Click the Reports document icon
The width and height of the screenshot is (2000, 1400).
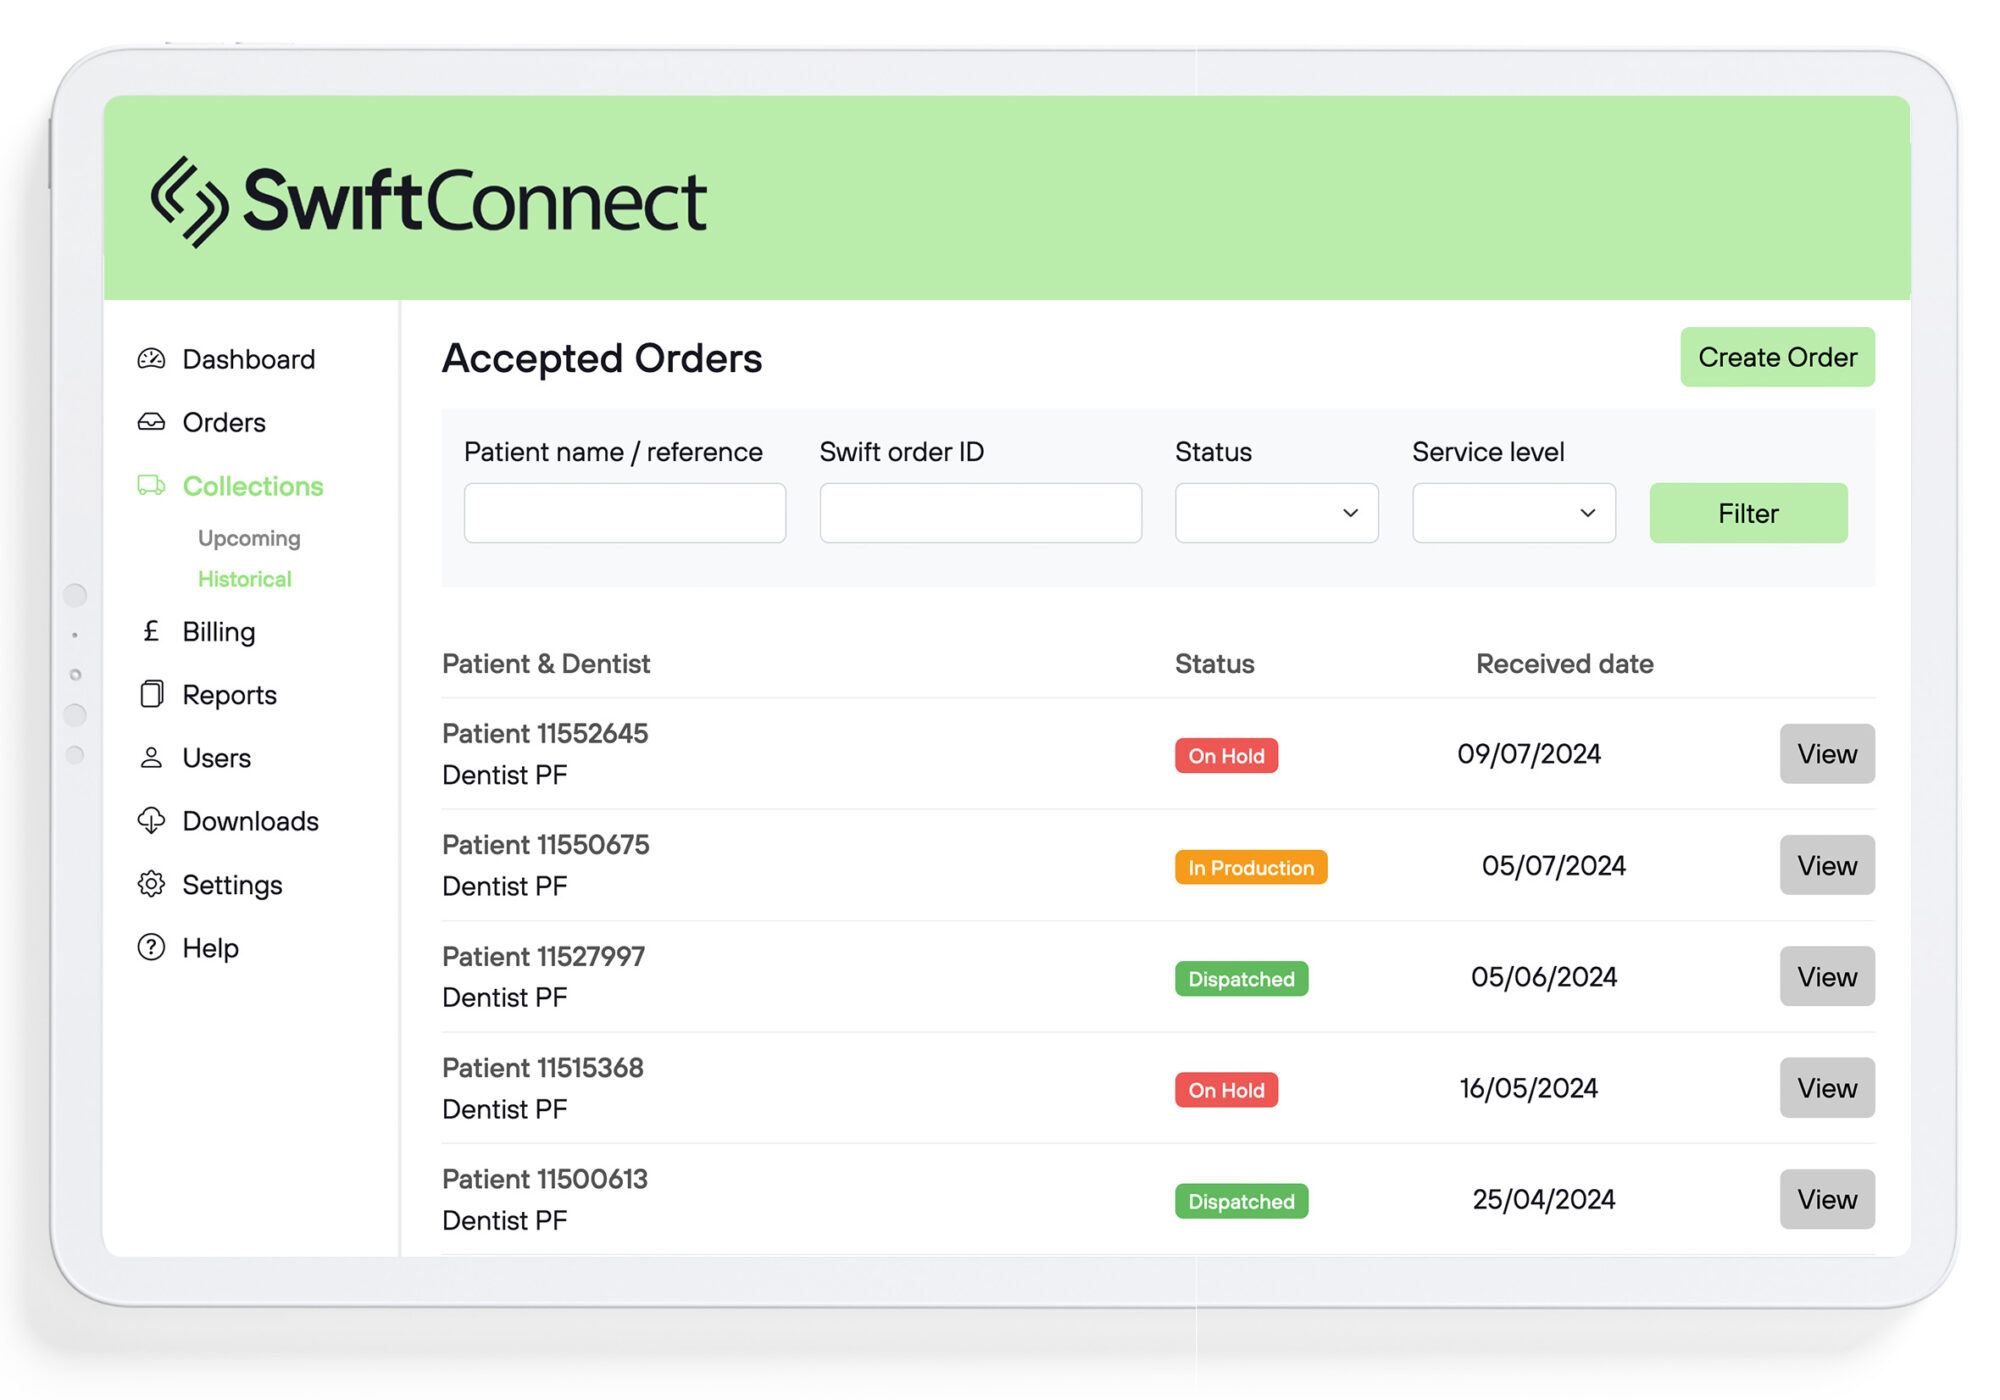[151, 694]
